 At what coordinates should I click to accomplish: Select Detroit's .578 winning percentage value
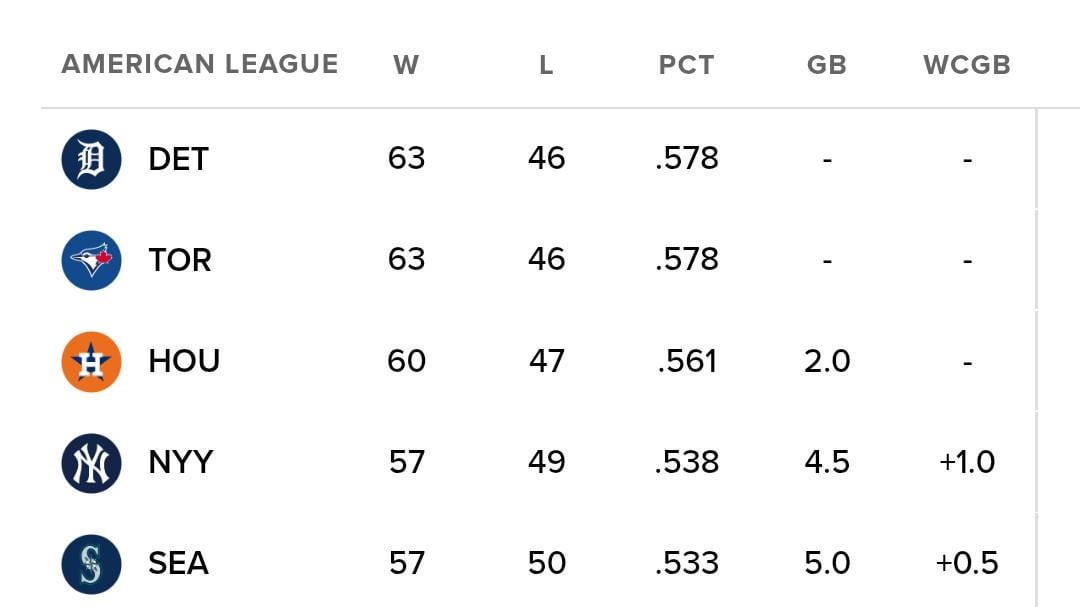(686, 158)
